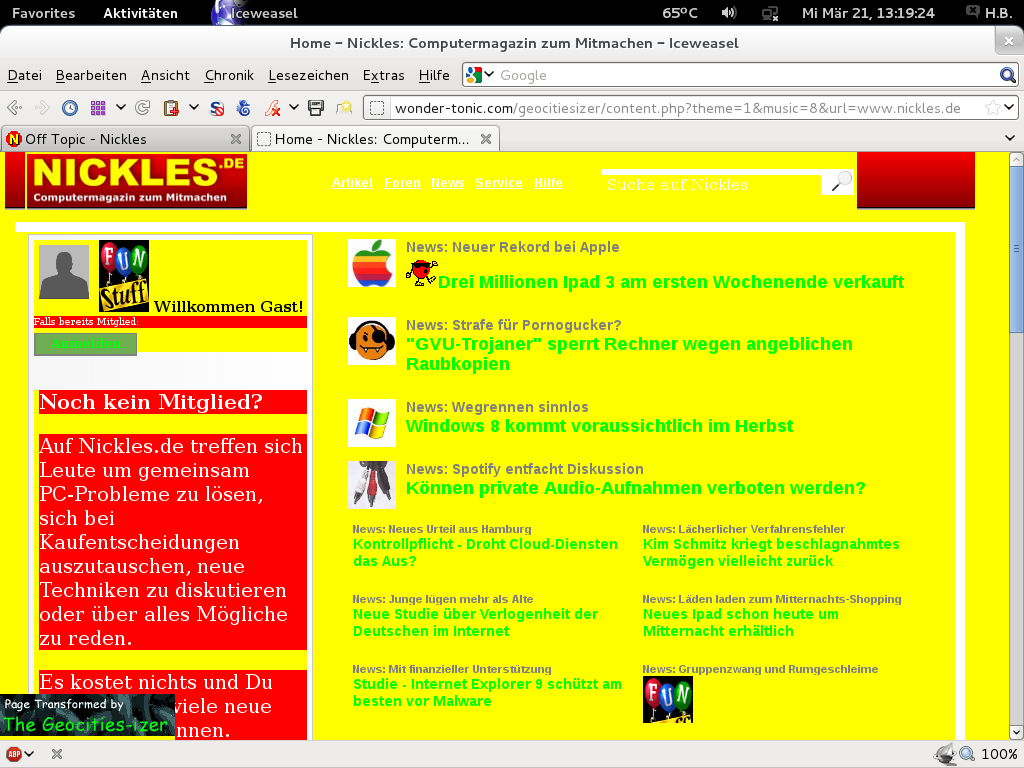Open the Bearbeiten menu
Viewport: 1024px width, 768px height.
[x=91, y=75]
